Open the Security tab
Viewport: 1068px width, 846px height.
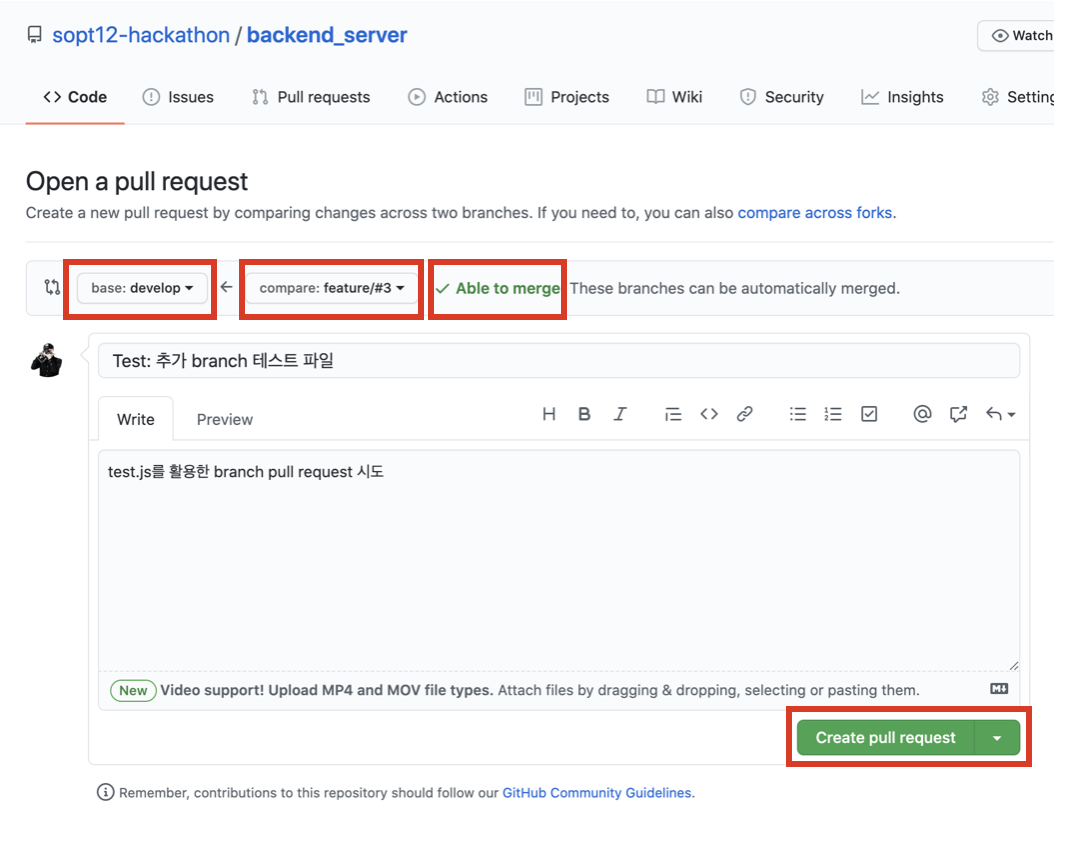[781, 97]
